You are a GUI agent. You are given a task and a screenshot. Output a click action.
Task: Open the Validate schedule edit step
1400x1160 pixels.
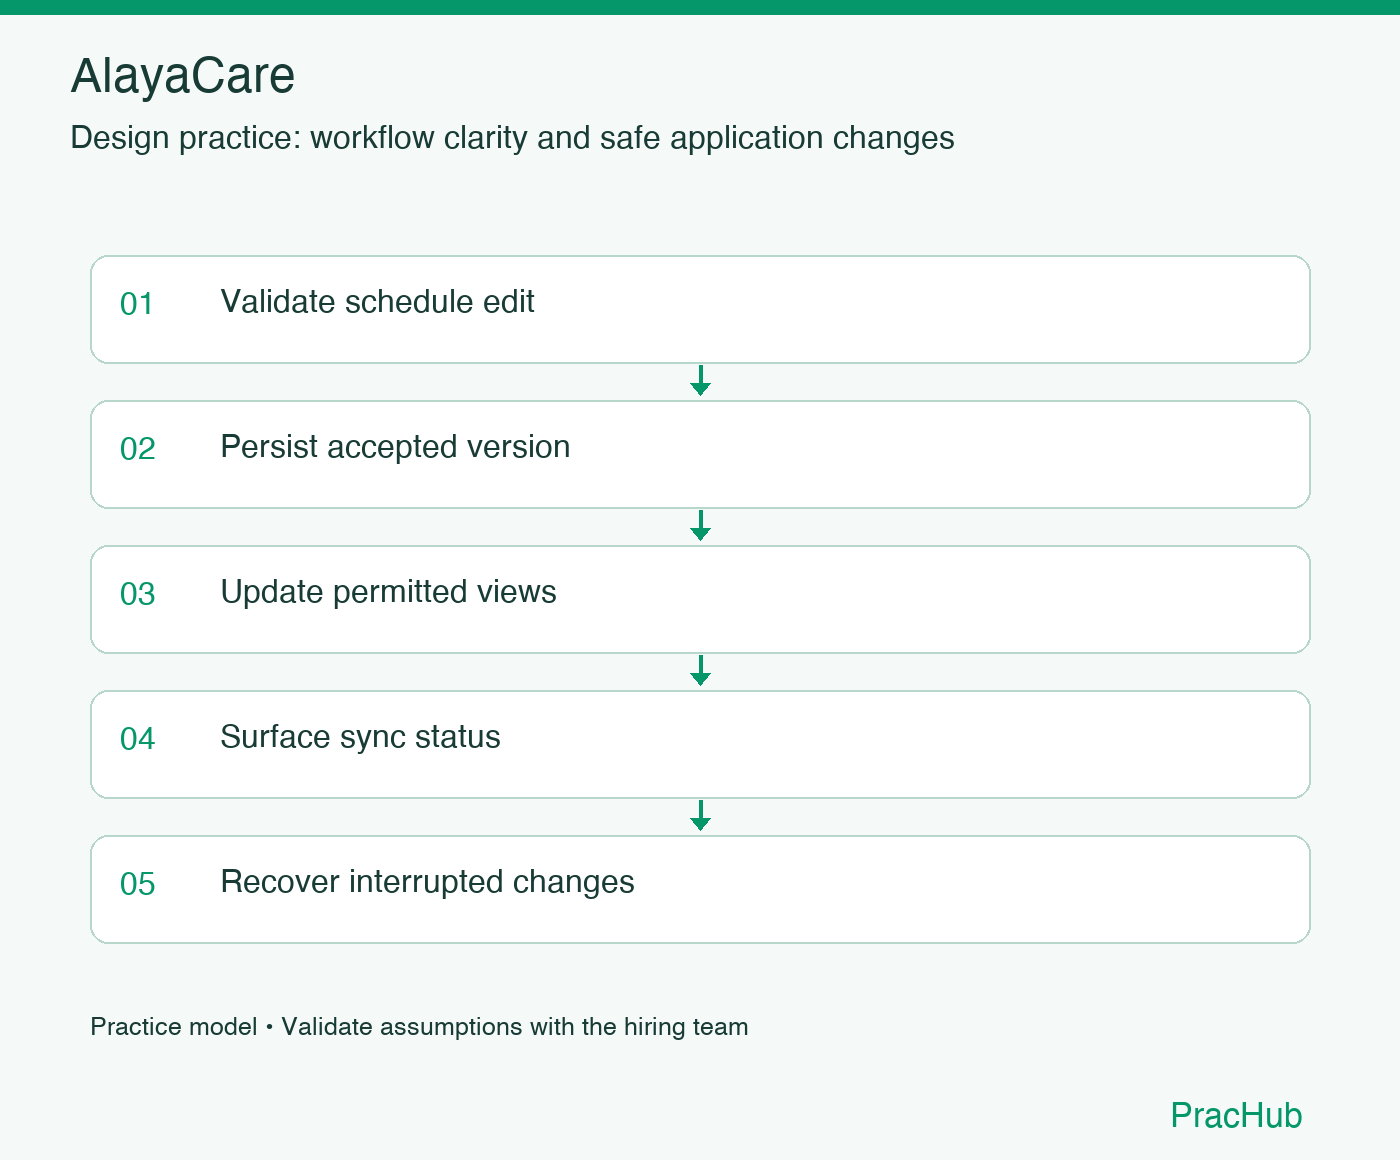tap(700, 309)
